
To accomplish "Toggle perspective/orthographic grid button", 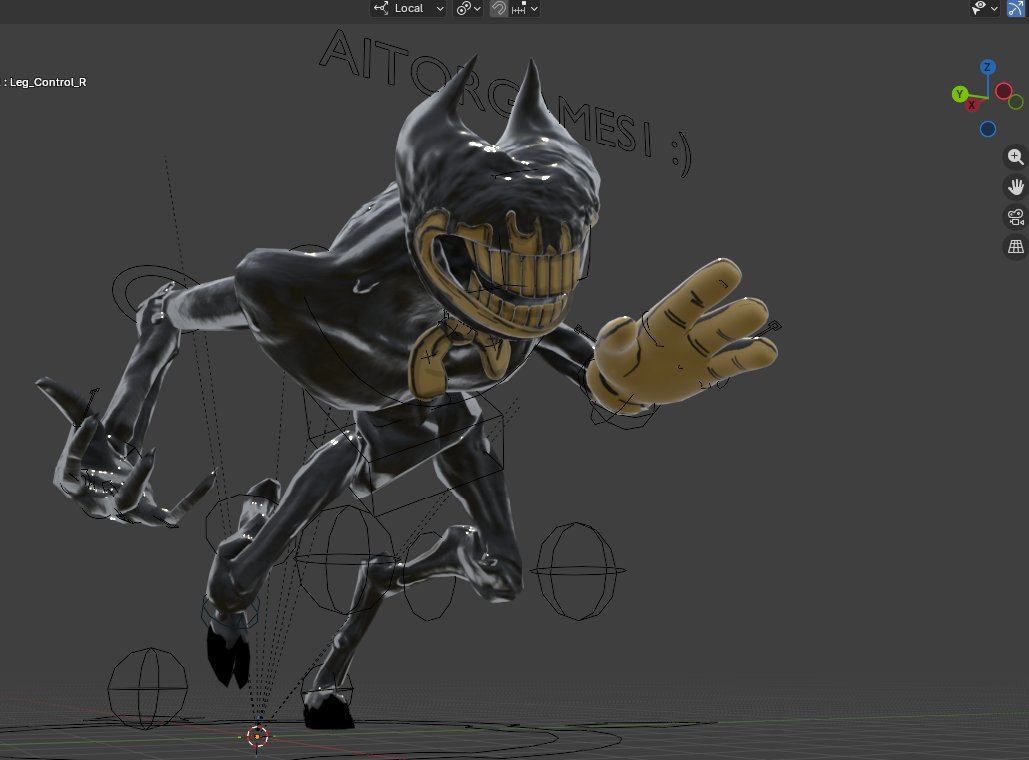I will point(1015,247).
